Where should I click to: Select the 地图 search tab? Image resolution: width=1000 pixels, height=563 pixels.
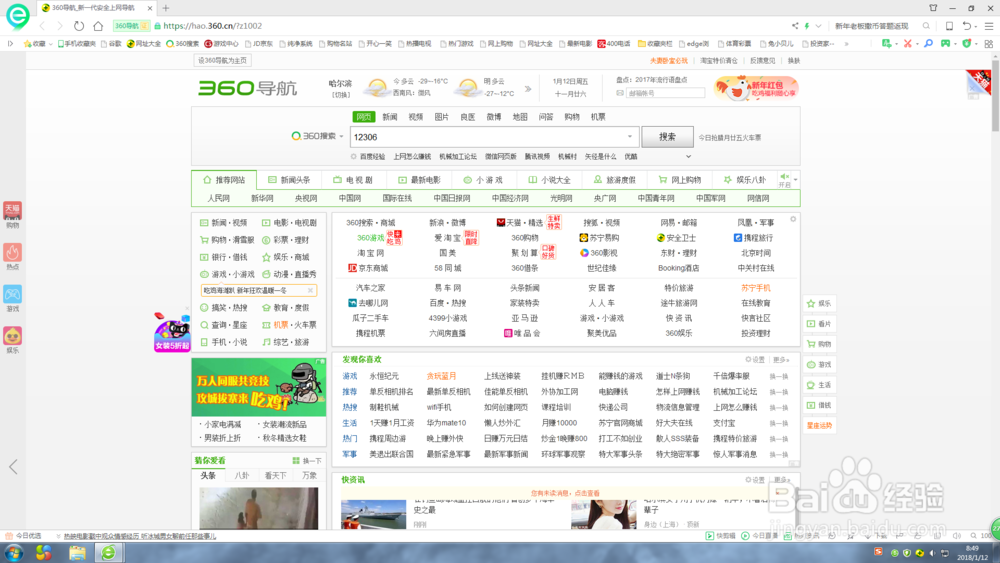click(x=520, y=117)
